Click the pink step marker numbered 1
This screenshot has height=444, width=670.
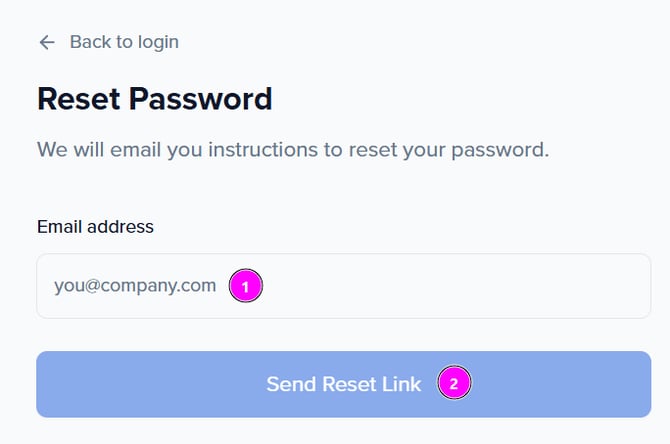[246, 286]
